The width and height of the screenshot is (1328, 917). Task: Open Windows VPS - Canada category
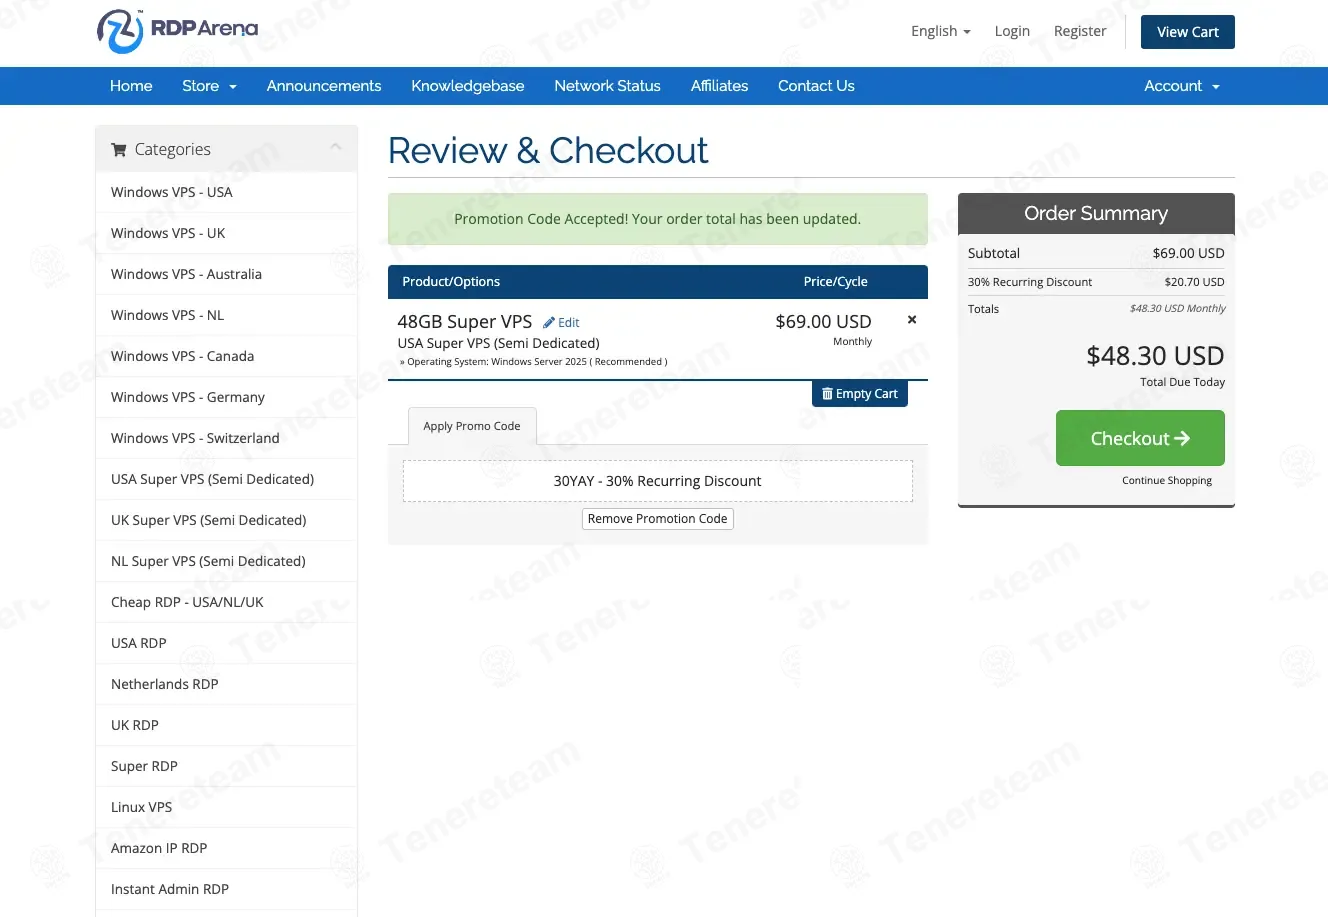(x=226, y=356)
